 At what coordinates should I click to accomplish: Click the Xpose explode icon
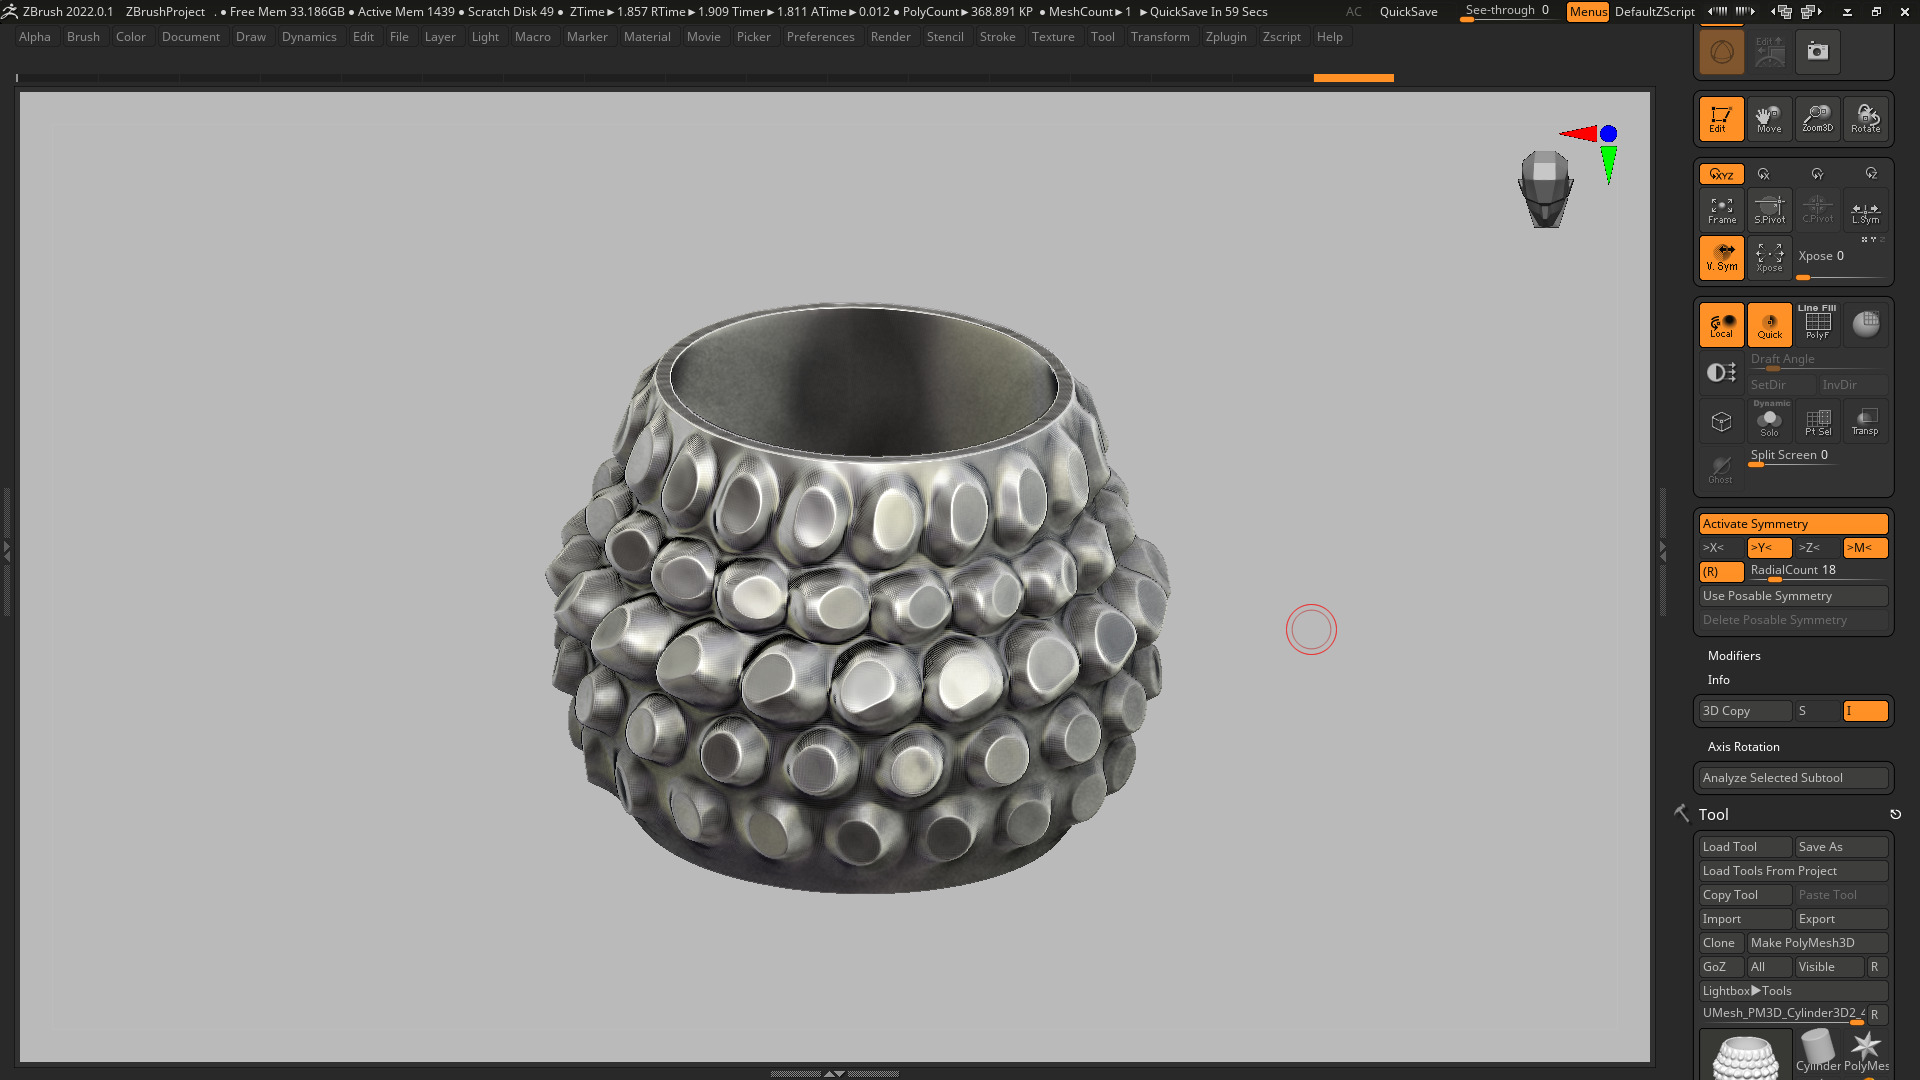(x=1769, y=258)
